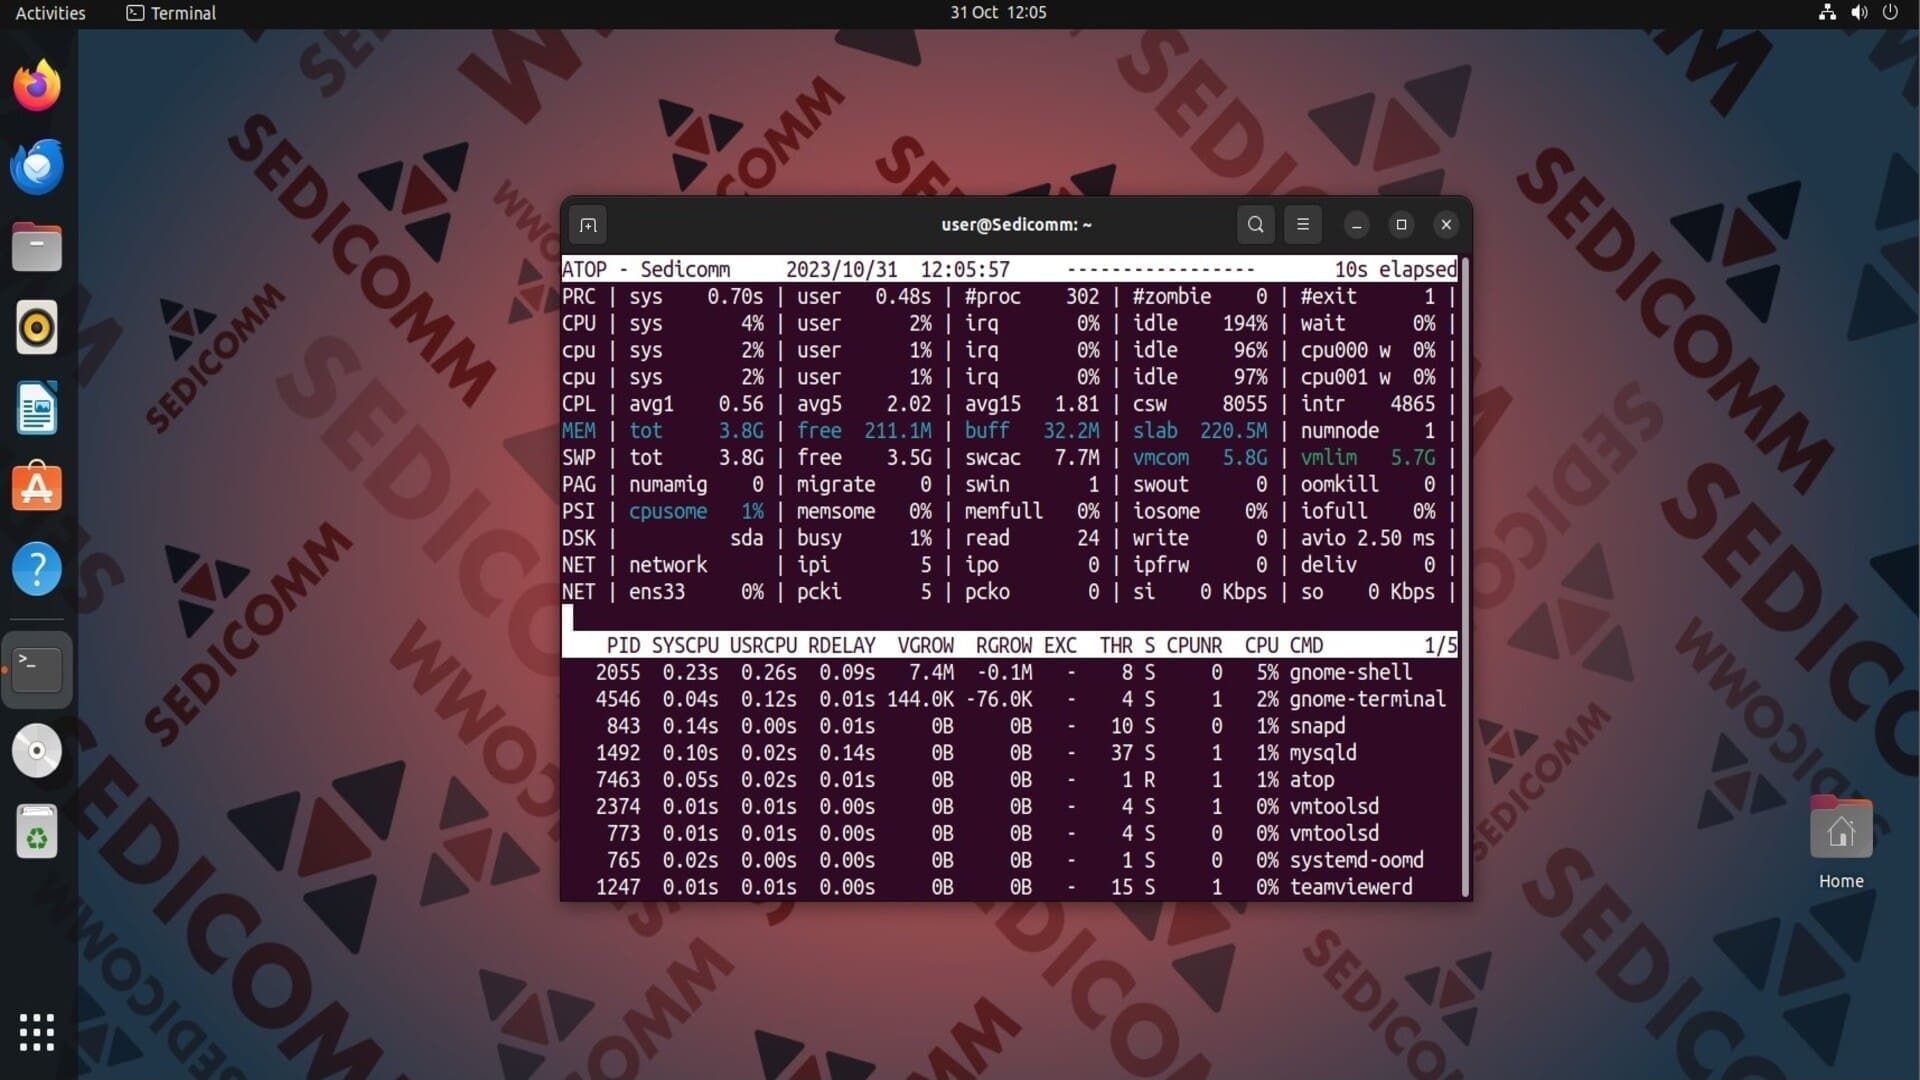Show Applications grid button
The height and width of the screenshot is (1080, 1920).
pyautogui.click(x=37, y=1032)
